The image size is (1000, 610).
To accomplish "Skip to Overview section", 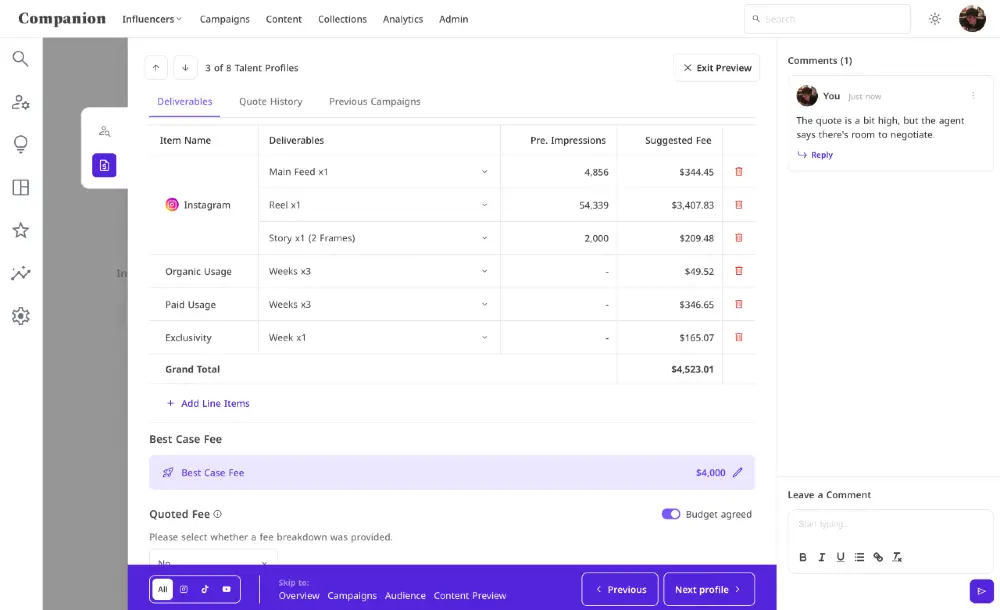I will click(299, 595).
